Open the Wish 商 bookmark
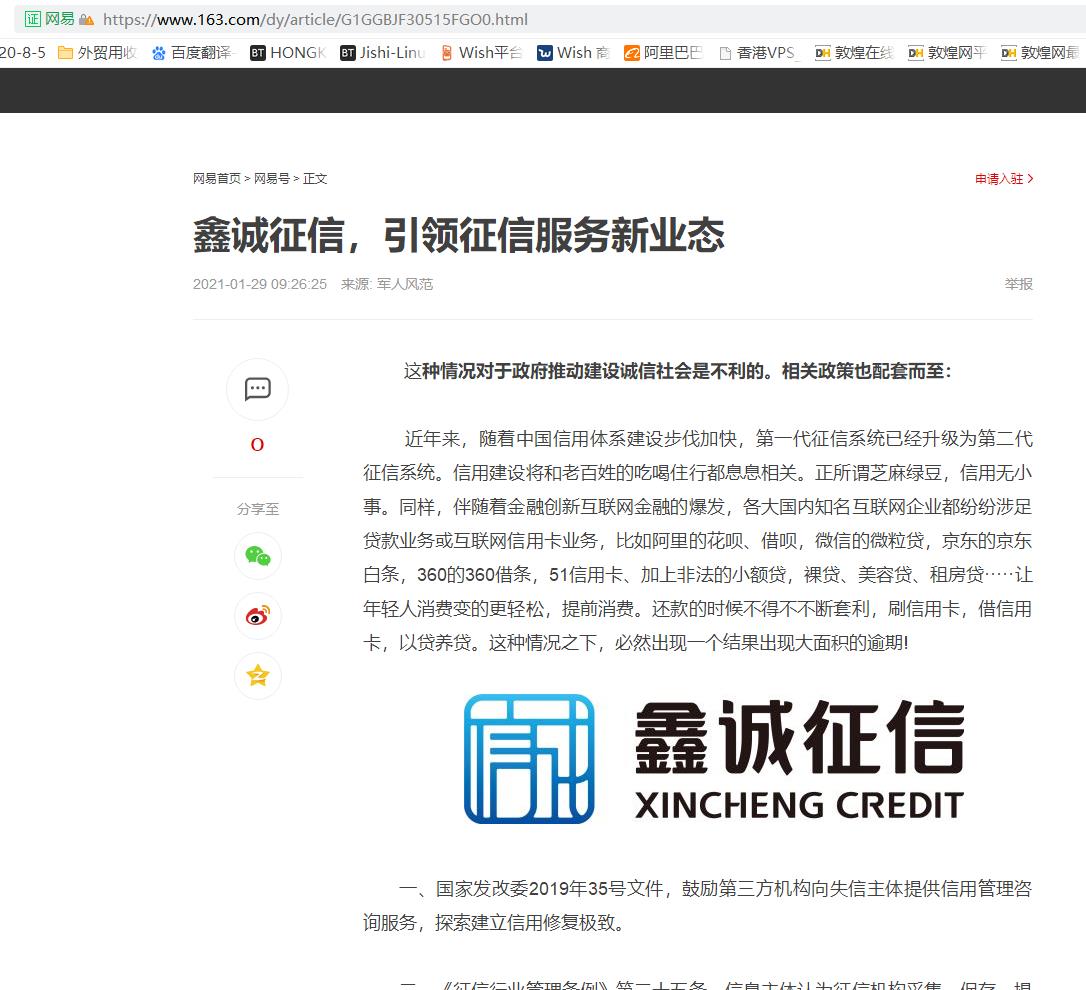Viewport: 1086px width, 990px height. point(573,53)
